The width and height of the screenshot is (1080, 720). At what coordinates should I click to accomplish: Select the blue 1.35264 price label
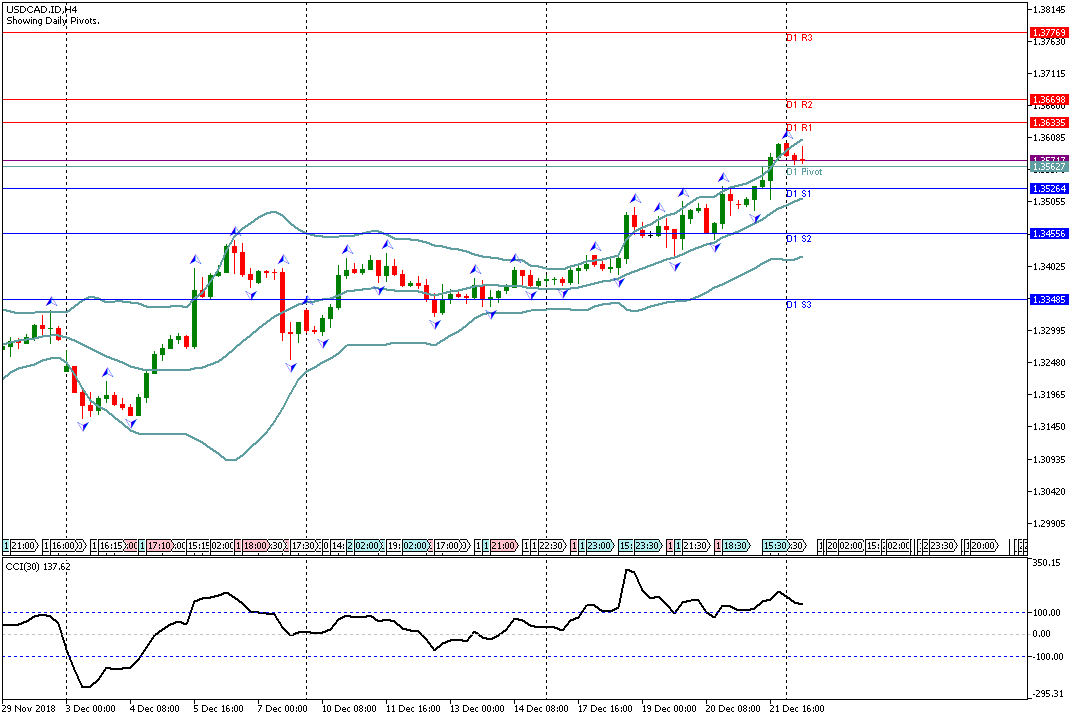click(1048, 189)
